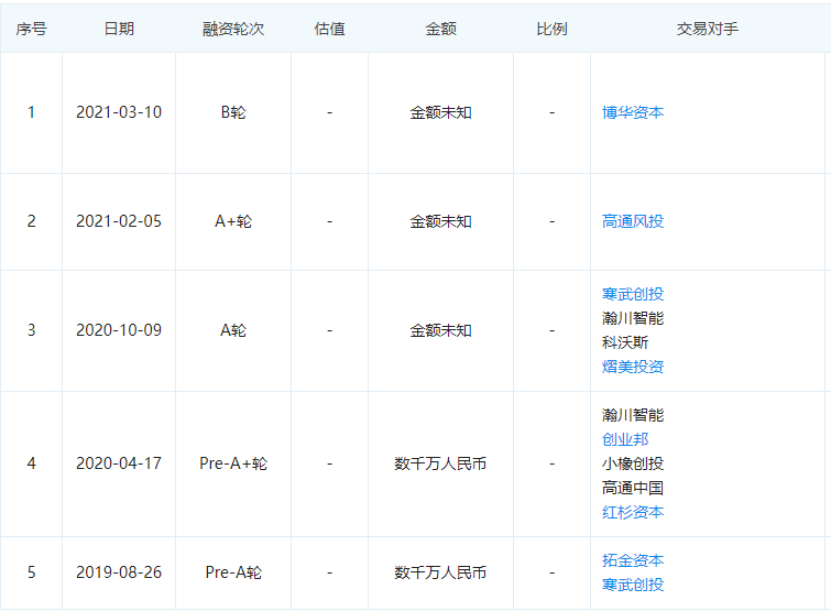Image resolution: width=831 pixels, height=611 pixels.
Task: Select 数千万人民币 in the Pre-A+轮 row
Action: [x=440, y=464]
